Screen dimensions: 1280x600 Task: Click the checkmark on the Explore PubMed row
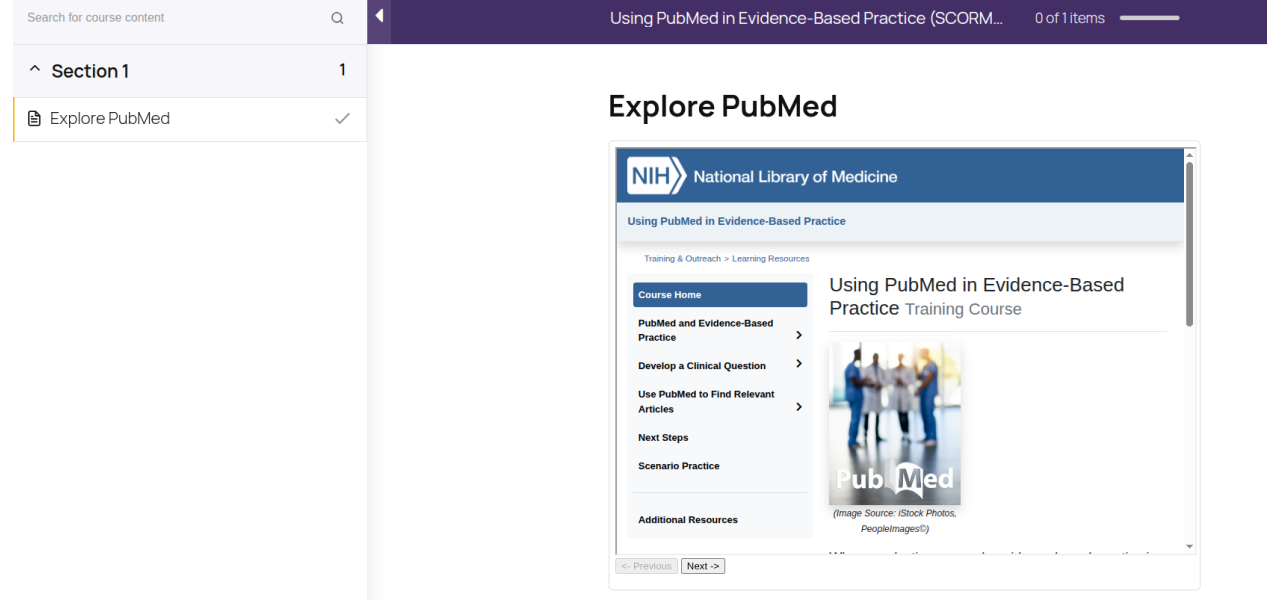point(342,118)
